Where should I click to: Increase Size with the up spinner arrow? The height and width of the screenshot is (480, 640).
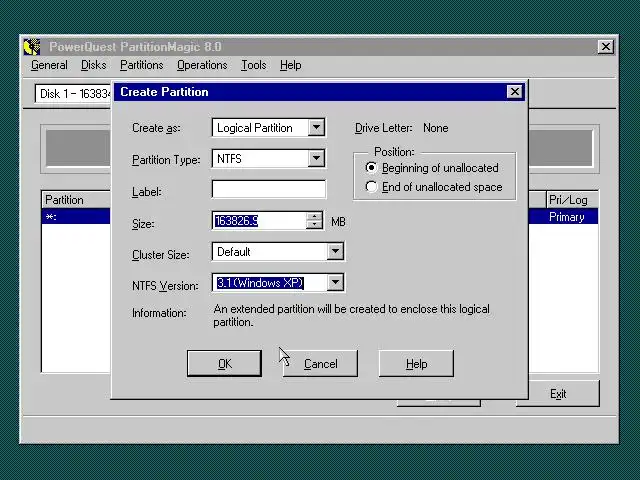click(314, 216)
